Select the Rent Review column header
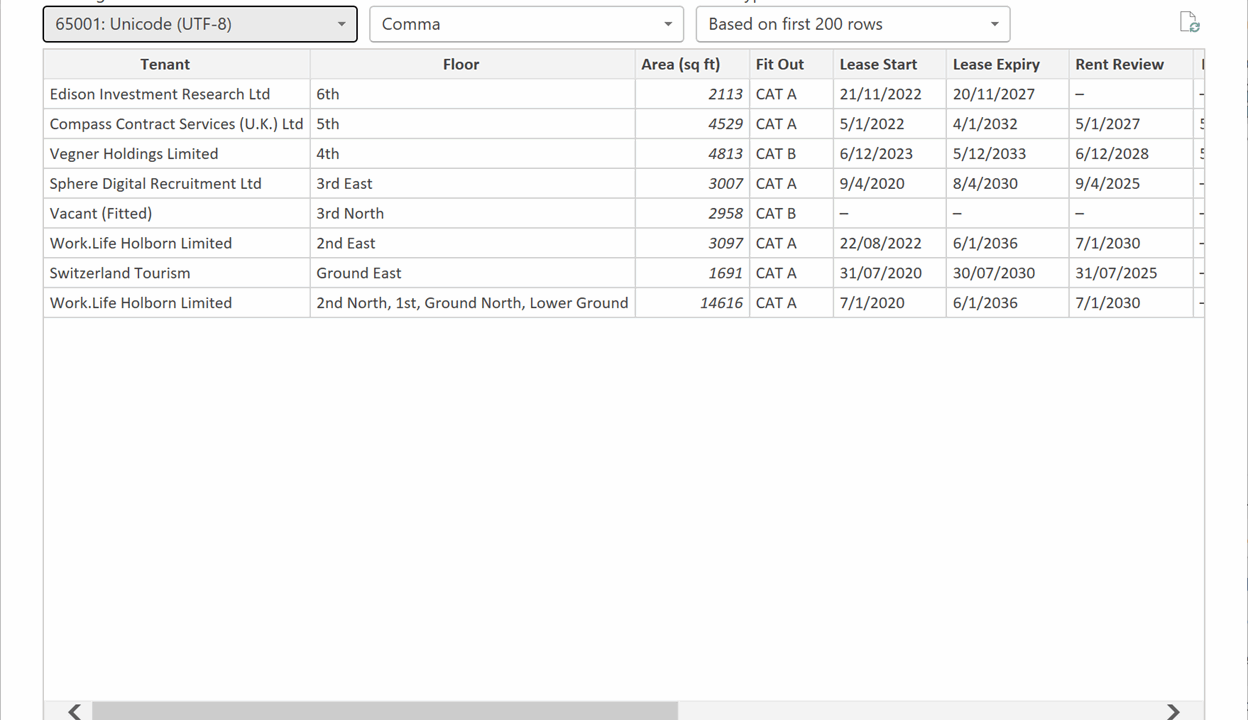This screenshot has height=720, width=1248. click(x=1130, y=64)
